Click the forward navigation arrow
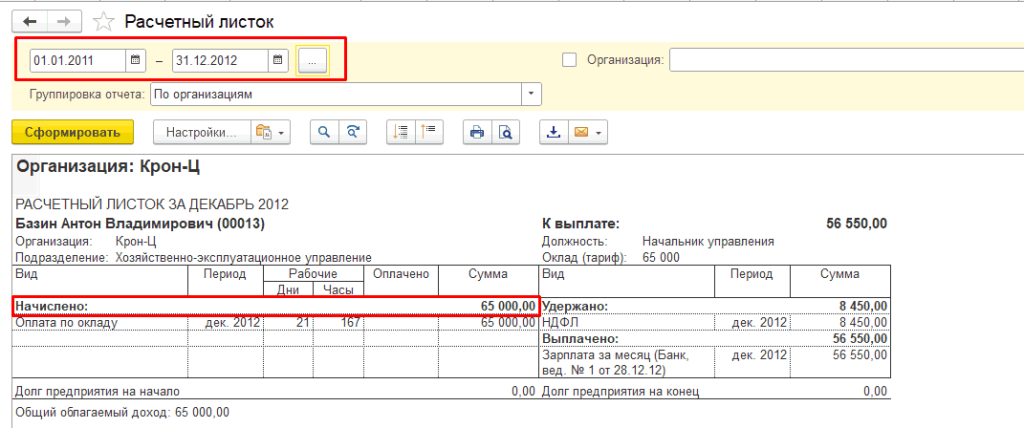Viewport: 1024px width, 428px height. (x=64, y=21)
